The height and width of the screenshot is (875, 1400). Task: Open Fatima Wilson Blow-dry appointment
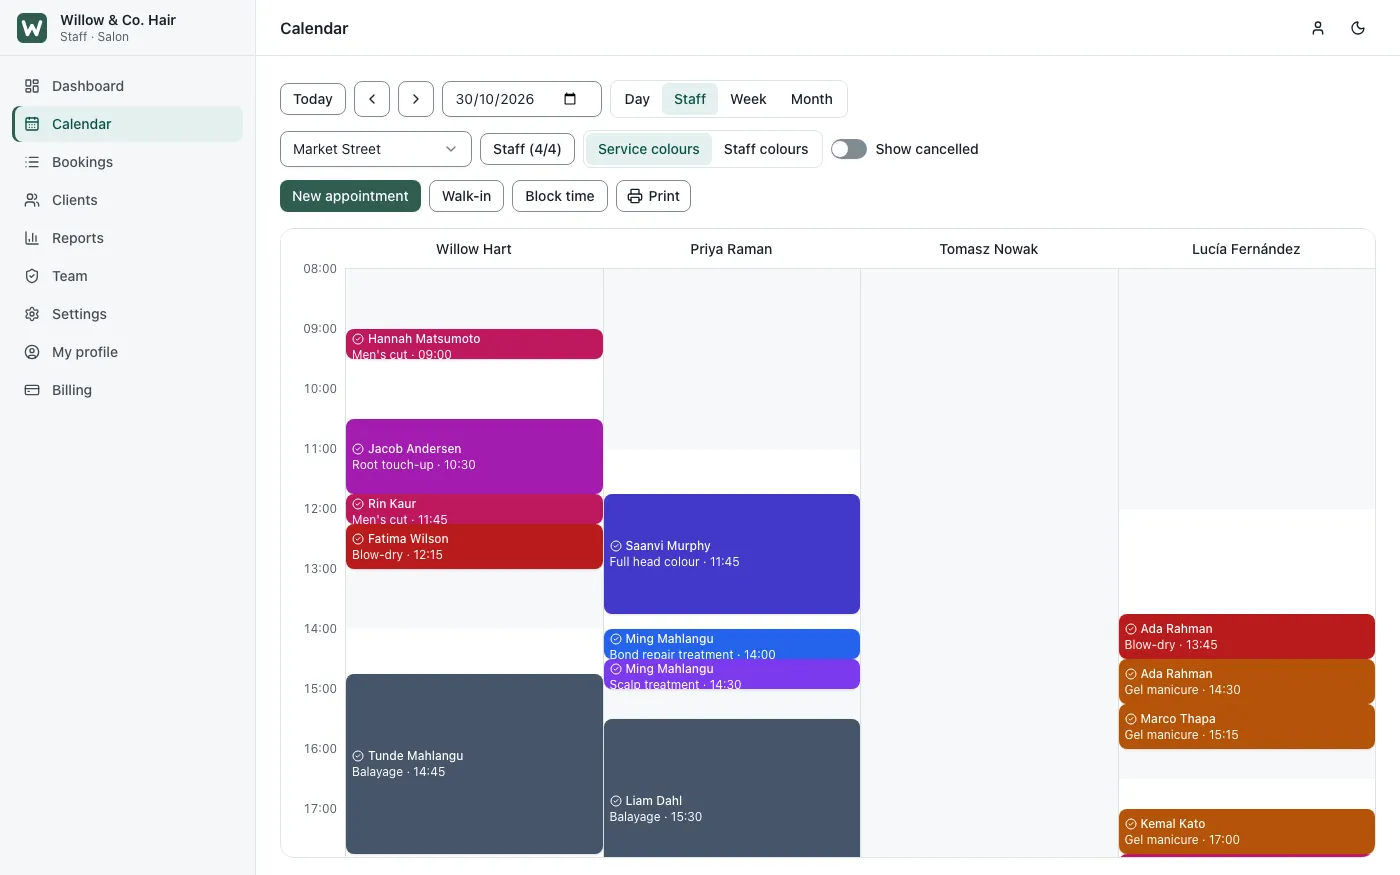click(x=474, y=546)
